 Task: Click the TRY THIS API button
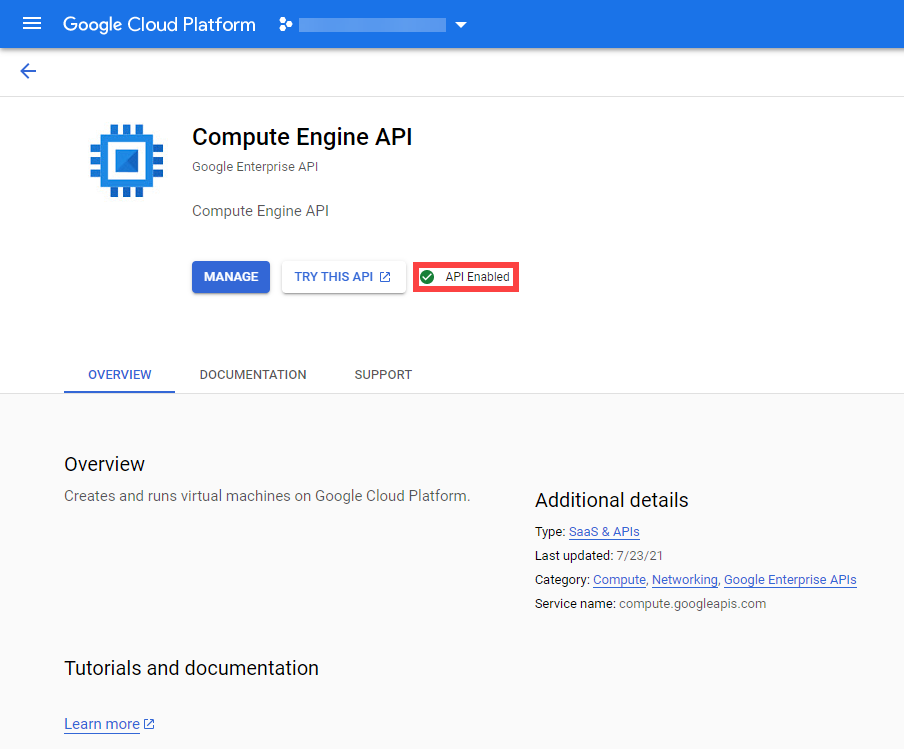334,277
